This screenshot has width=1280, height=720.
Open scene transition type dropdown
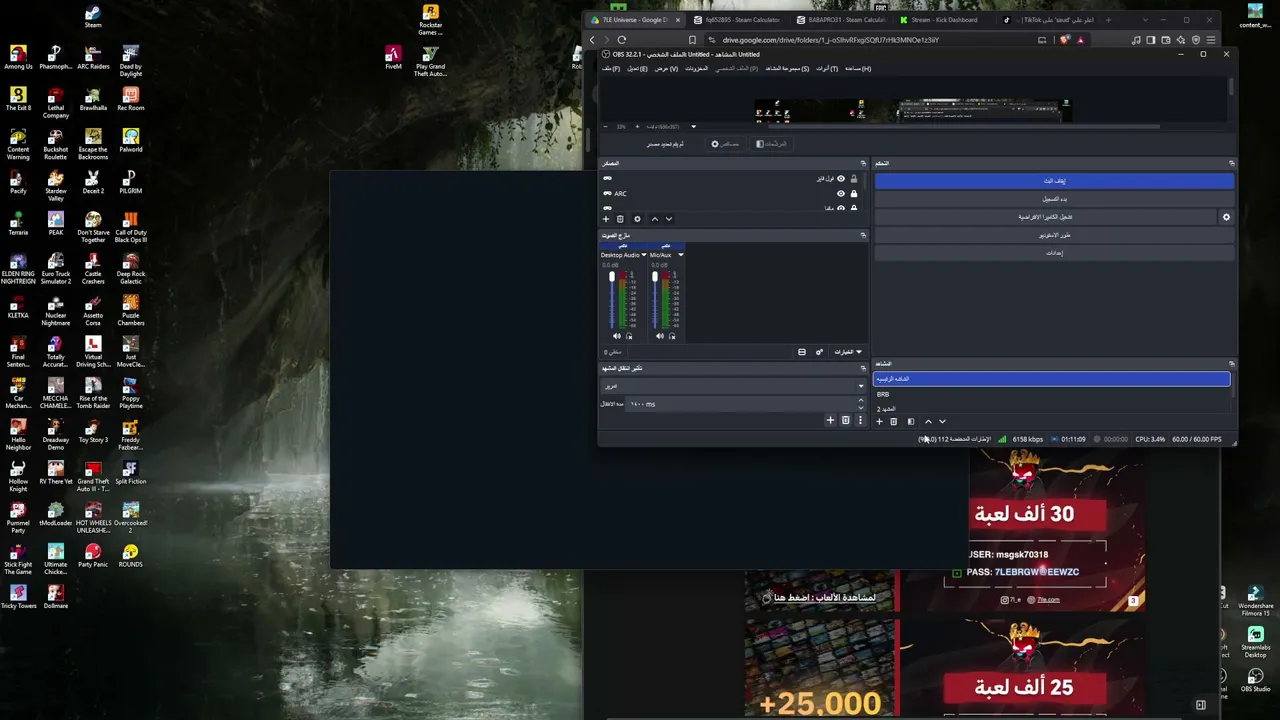click(x=733, y=386)
